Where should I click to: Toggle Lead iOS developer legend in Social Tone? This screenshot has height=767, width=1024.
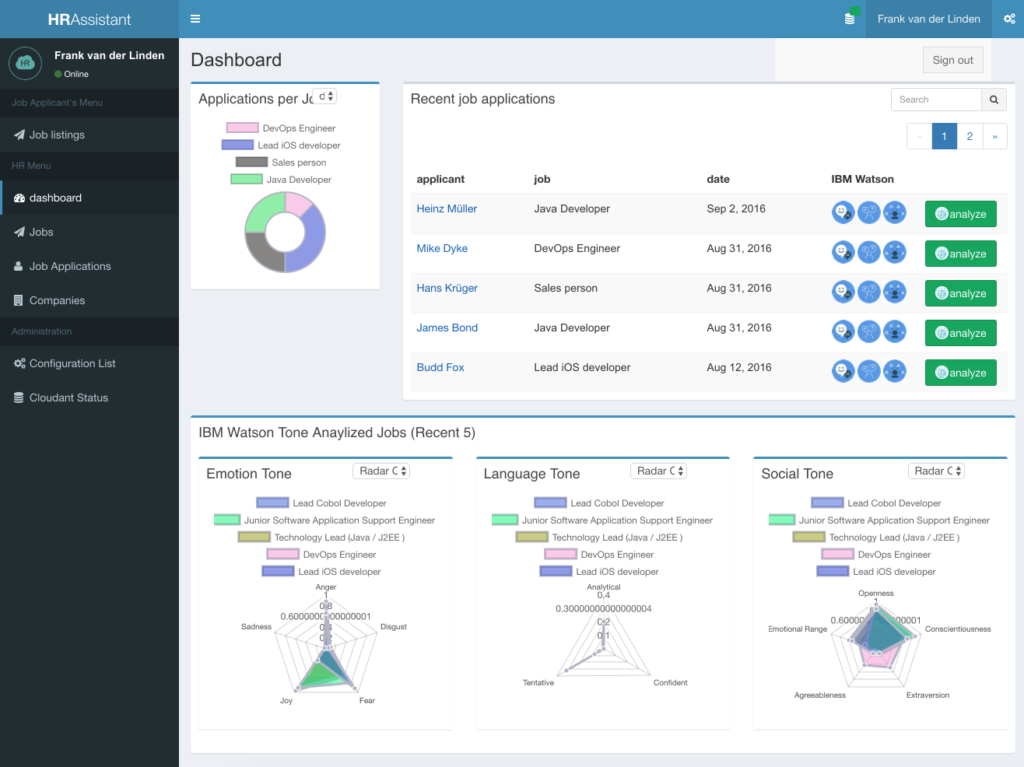coord(876,571)
